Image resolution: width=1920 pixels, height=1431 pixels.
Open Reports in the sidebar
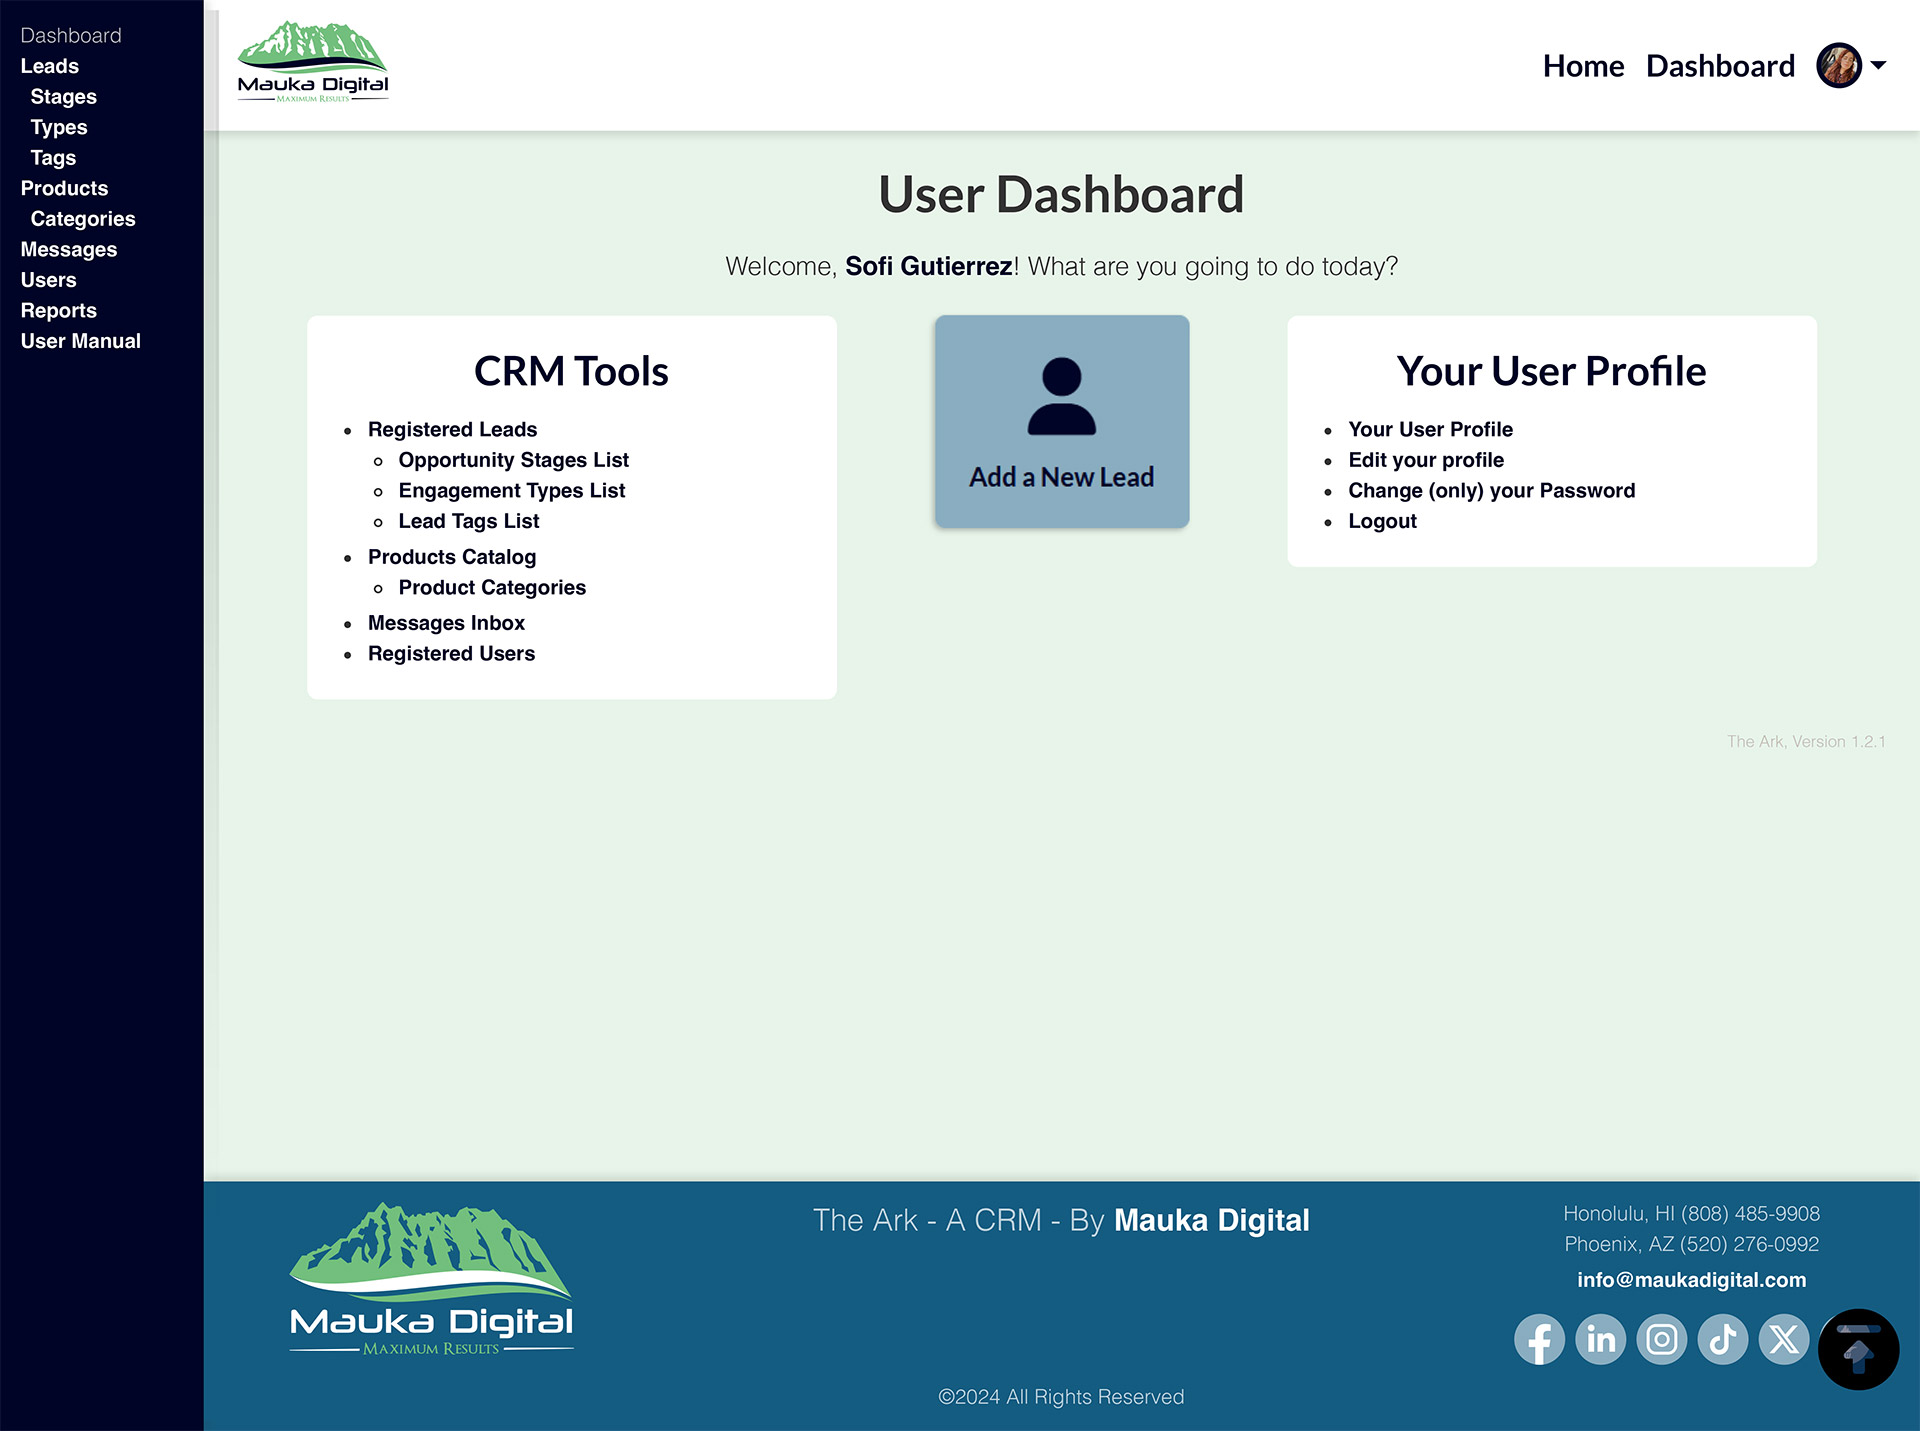click(x=59, y=311)
